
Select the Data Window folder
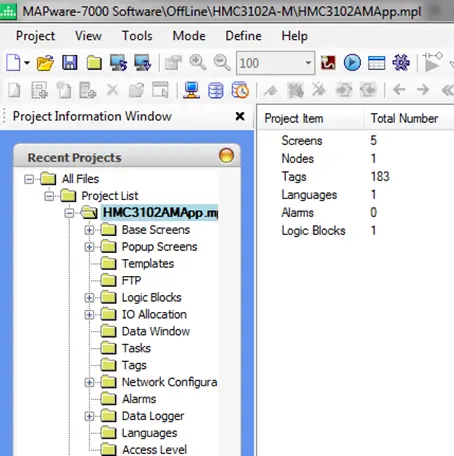pos(156,331)
